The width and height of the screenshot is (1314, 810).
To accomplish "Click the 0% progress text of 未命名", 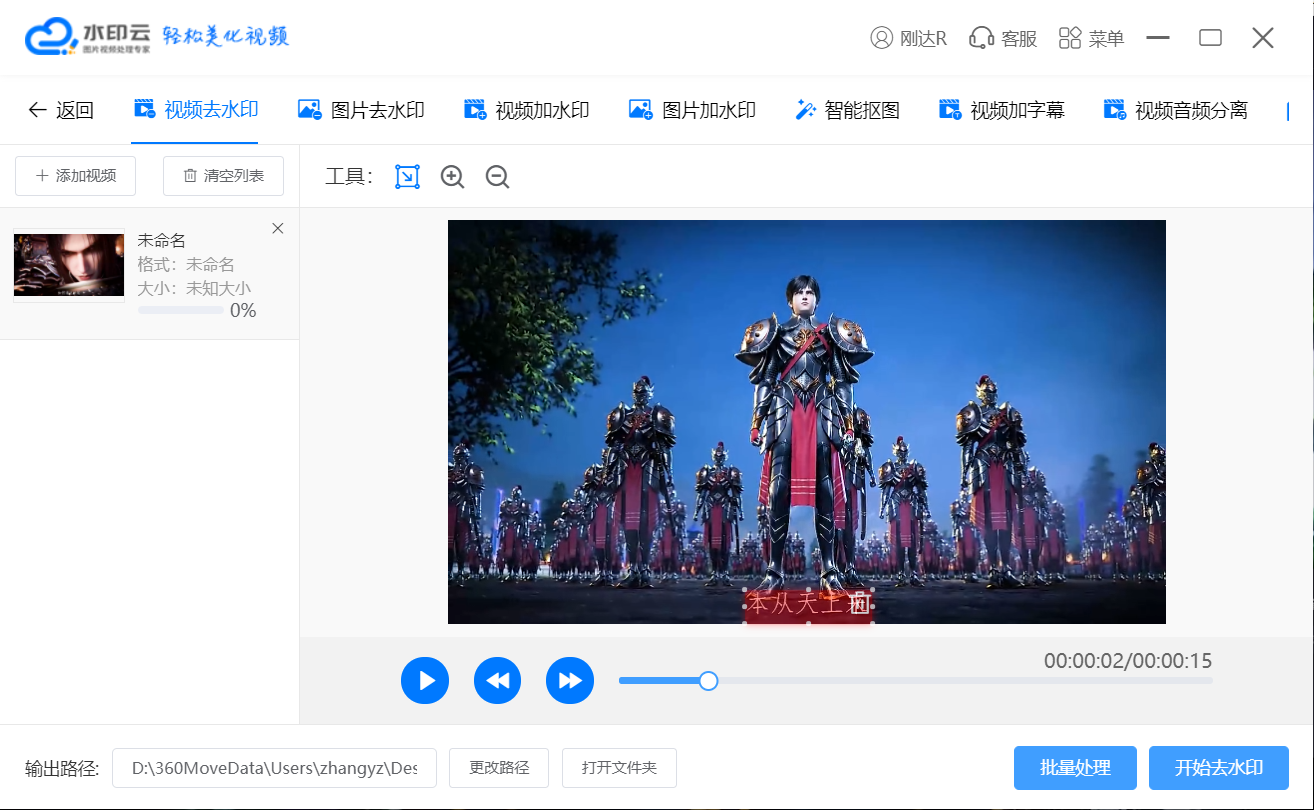I will point(243,311).
